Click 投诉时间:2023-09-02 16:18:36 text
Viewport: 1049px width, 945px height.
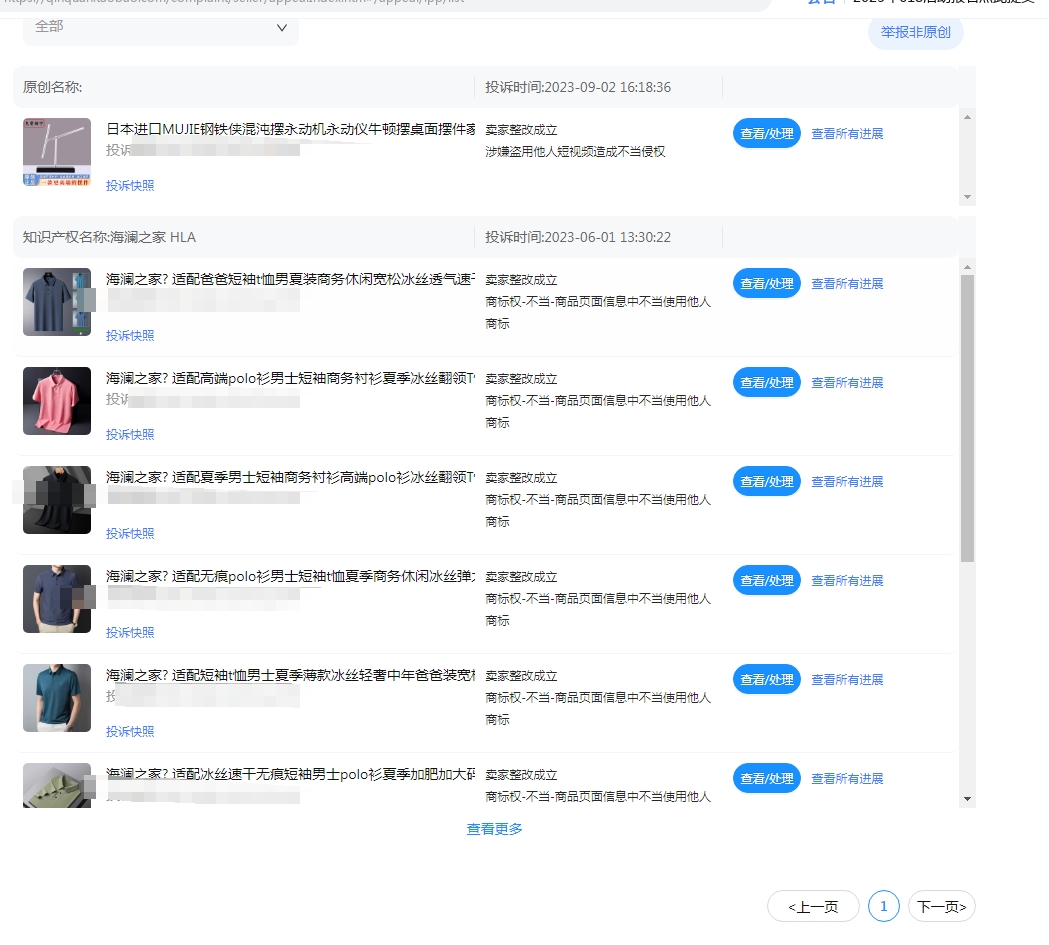coord(578,87)
